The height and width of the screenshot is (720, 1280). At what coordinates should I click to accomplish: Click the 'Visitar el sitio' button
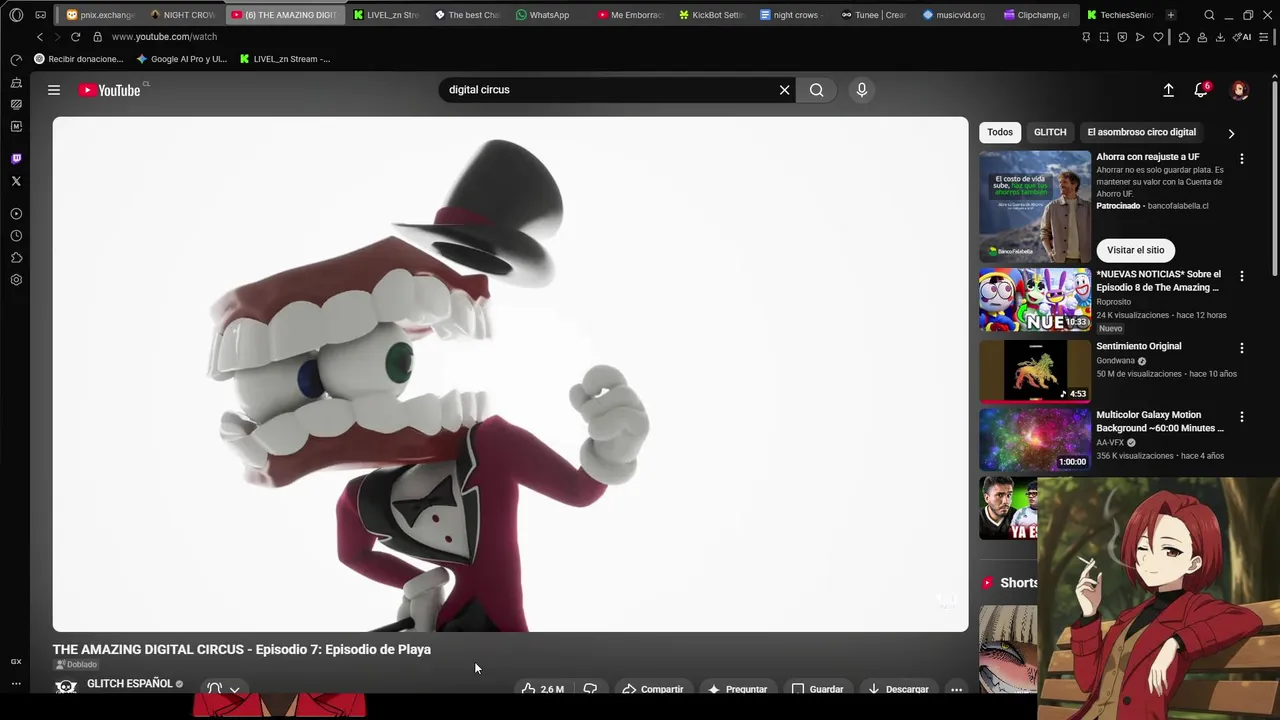(x=1136, y=250)
